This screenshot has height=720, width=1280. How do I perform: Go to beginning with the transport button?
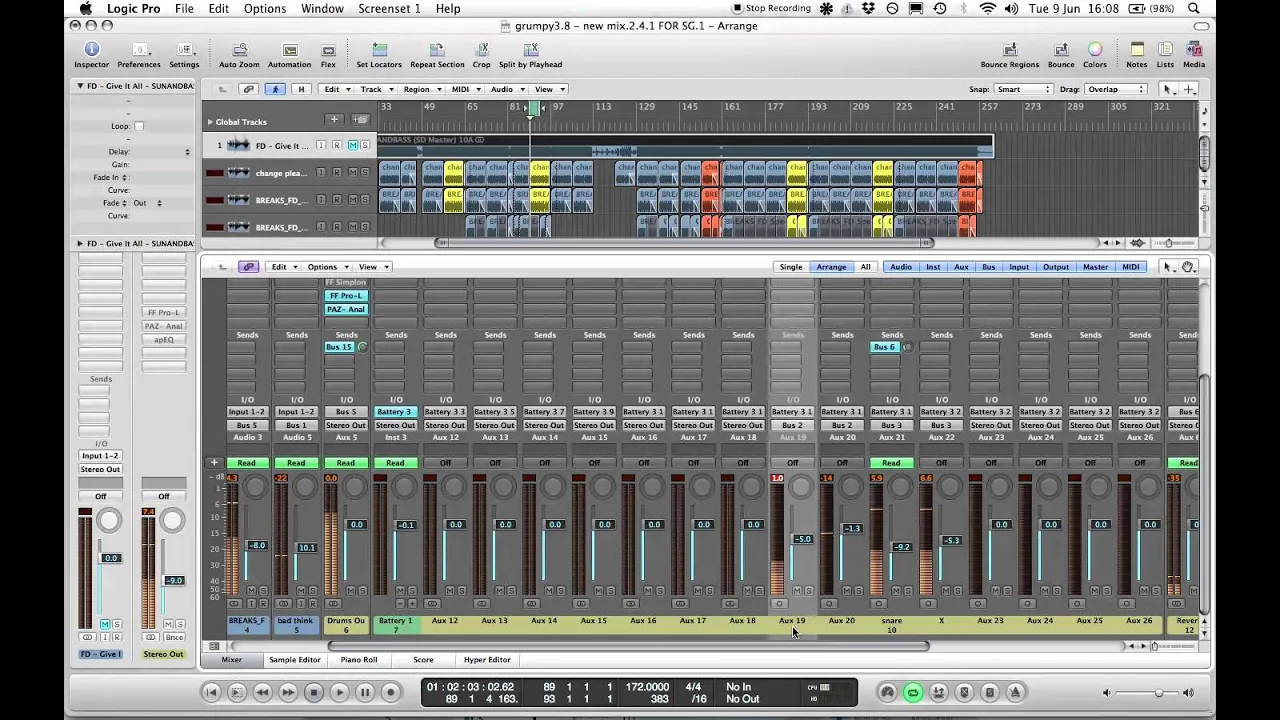pyautogui.click(x=211, y=692)
